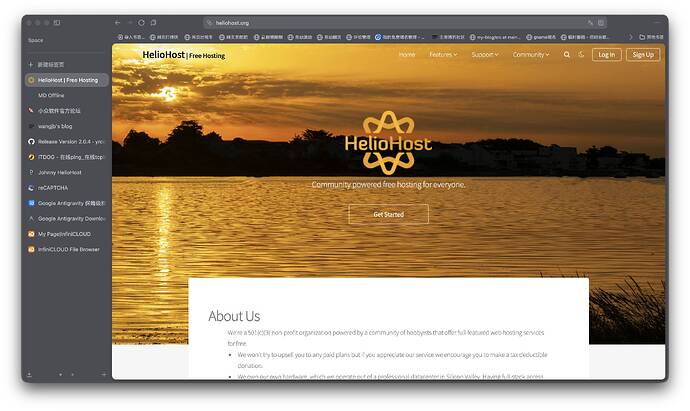Select the HelioHost | Free Hosting sidebar tab

[67, 80]
